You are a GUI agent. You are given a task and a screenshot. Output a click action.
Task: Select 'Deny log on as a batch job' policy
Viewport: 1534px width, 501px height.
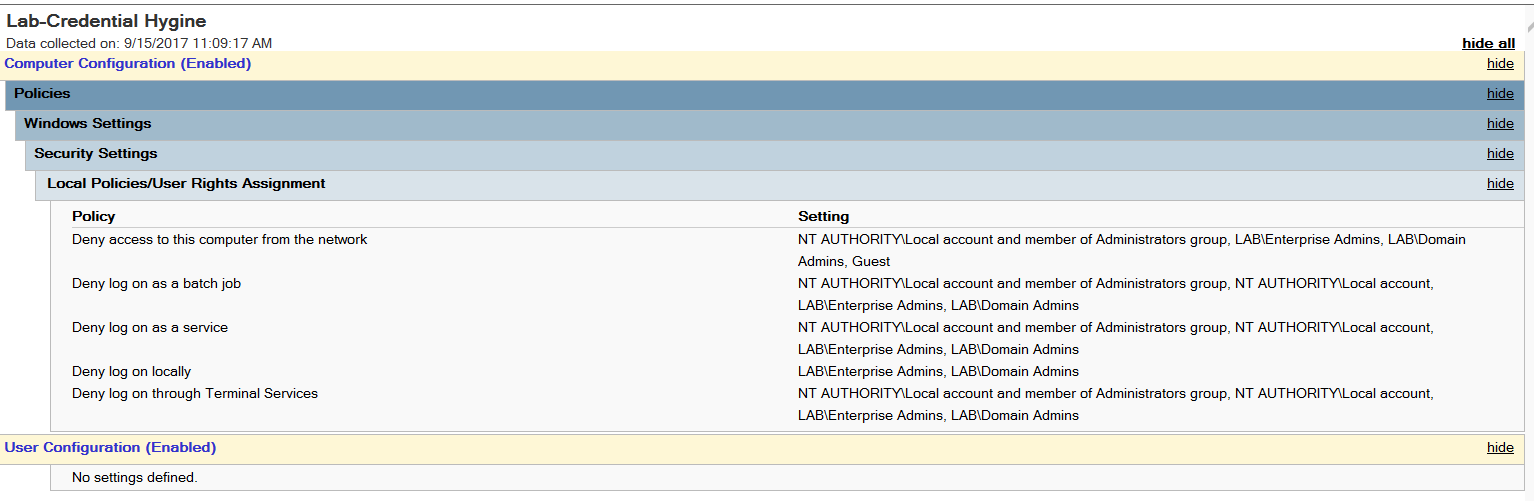(157, 283)
